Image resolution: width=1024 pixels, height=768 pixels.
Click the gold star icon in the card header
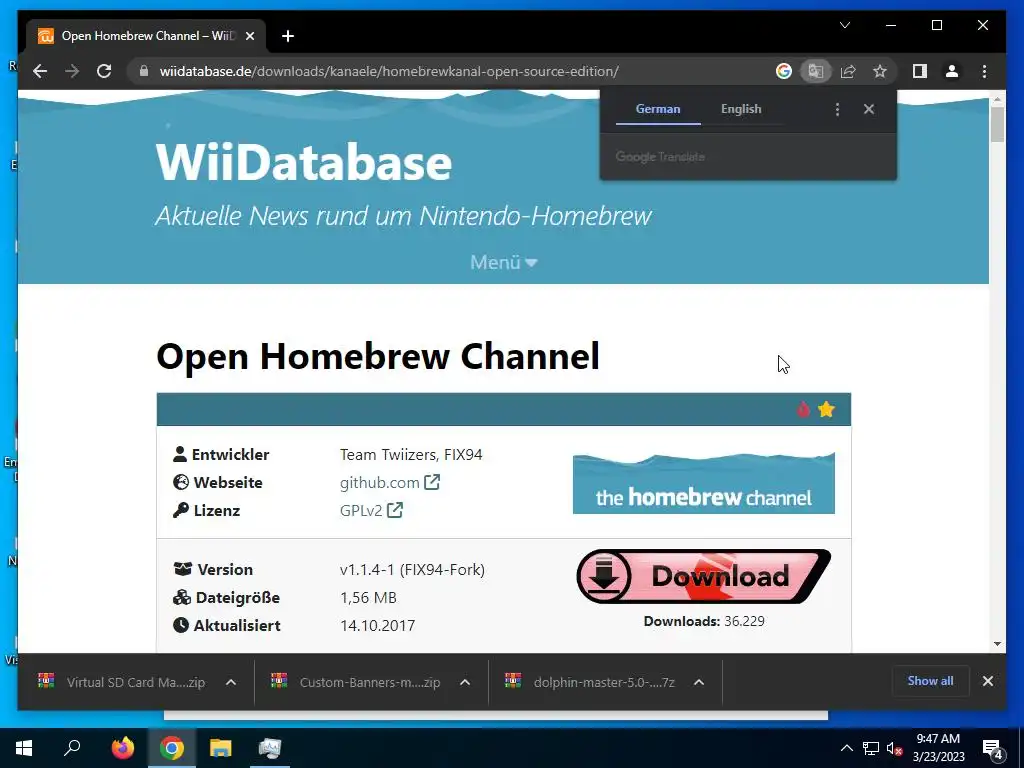point(826,409)
